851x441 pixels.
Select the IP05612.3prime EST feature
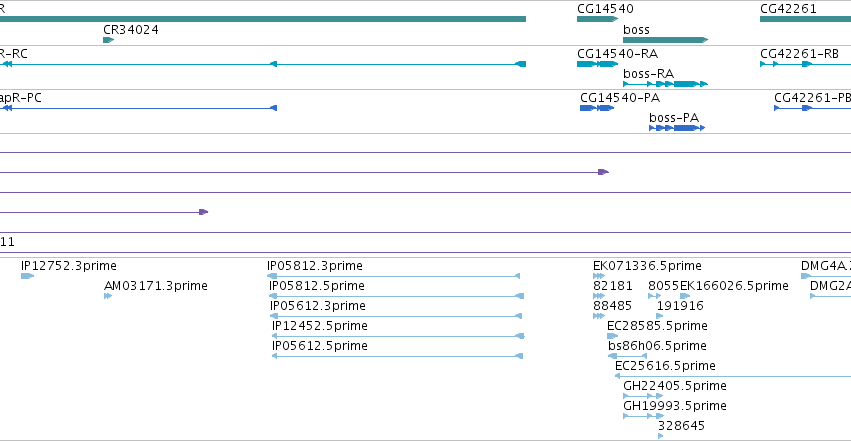tap(396, 316)
